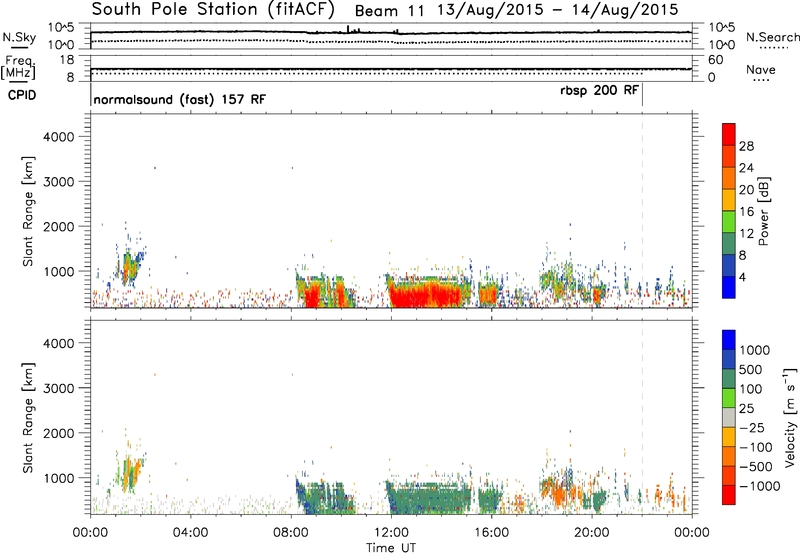Click the 'Nave' legend label
The height and width of the screenshot is (554, 800).
[x=760, y=69]
